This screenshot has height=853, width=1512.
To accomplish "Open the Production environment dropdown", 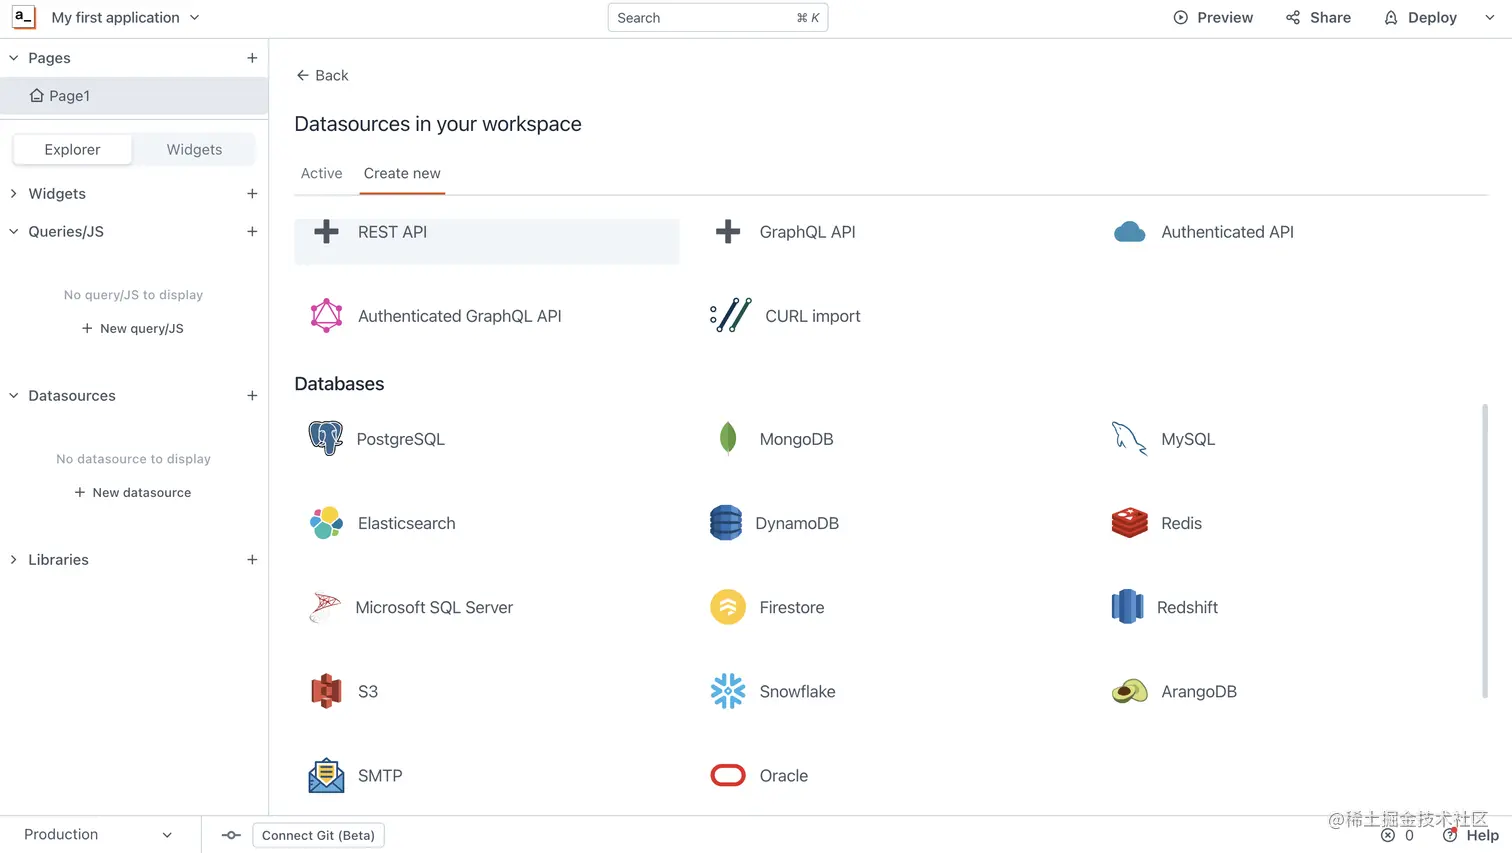I will click(x=98, y=835).
